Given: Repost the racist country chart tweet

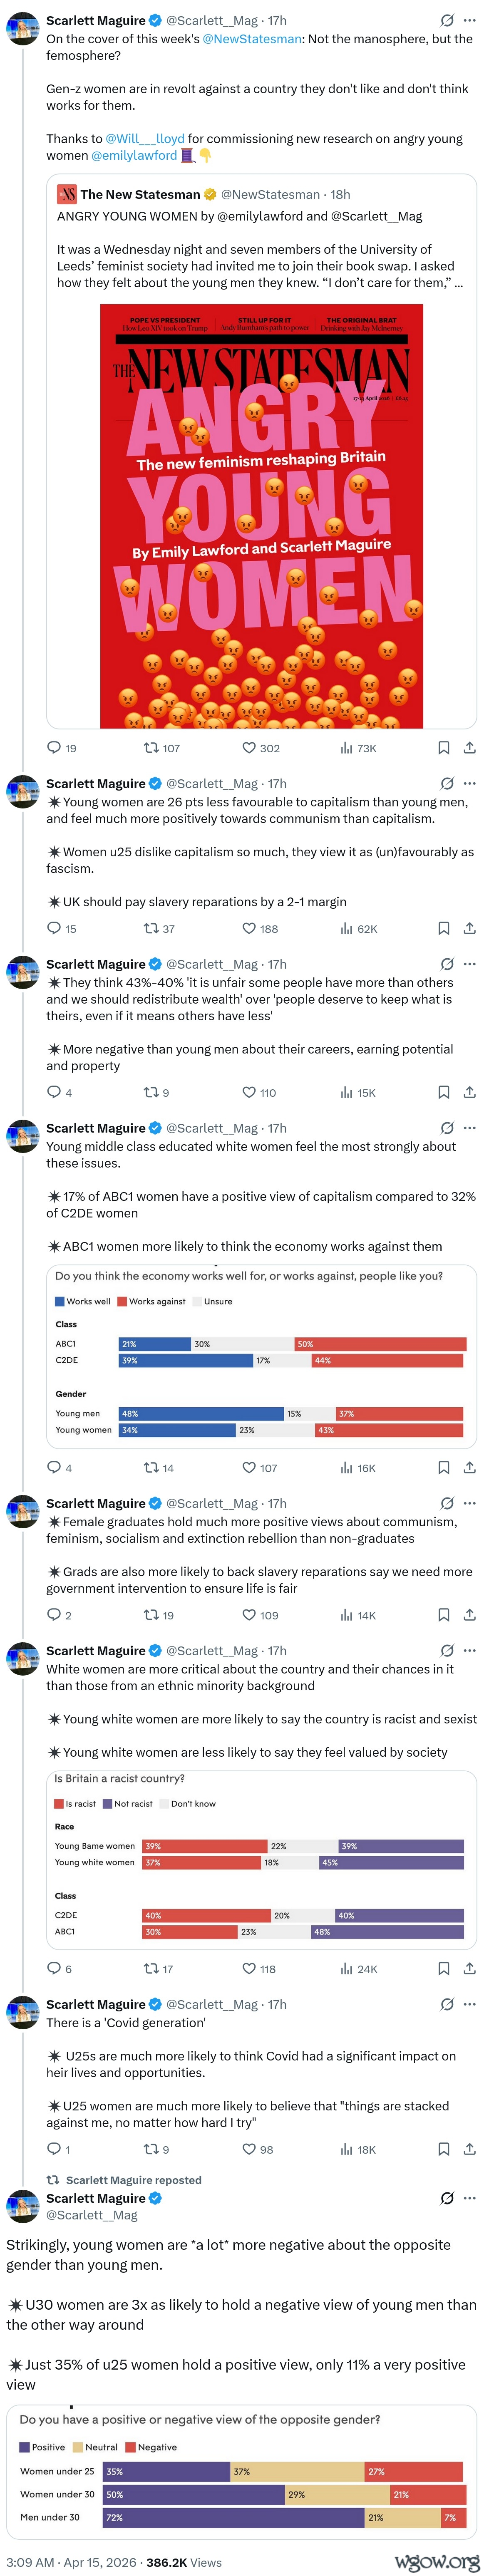Looking at the screenshot, I should (159, 1969).
